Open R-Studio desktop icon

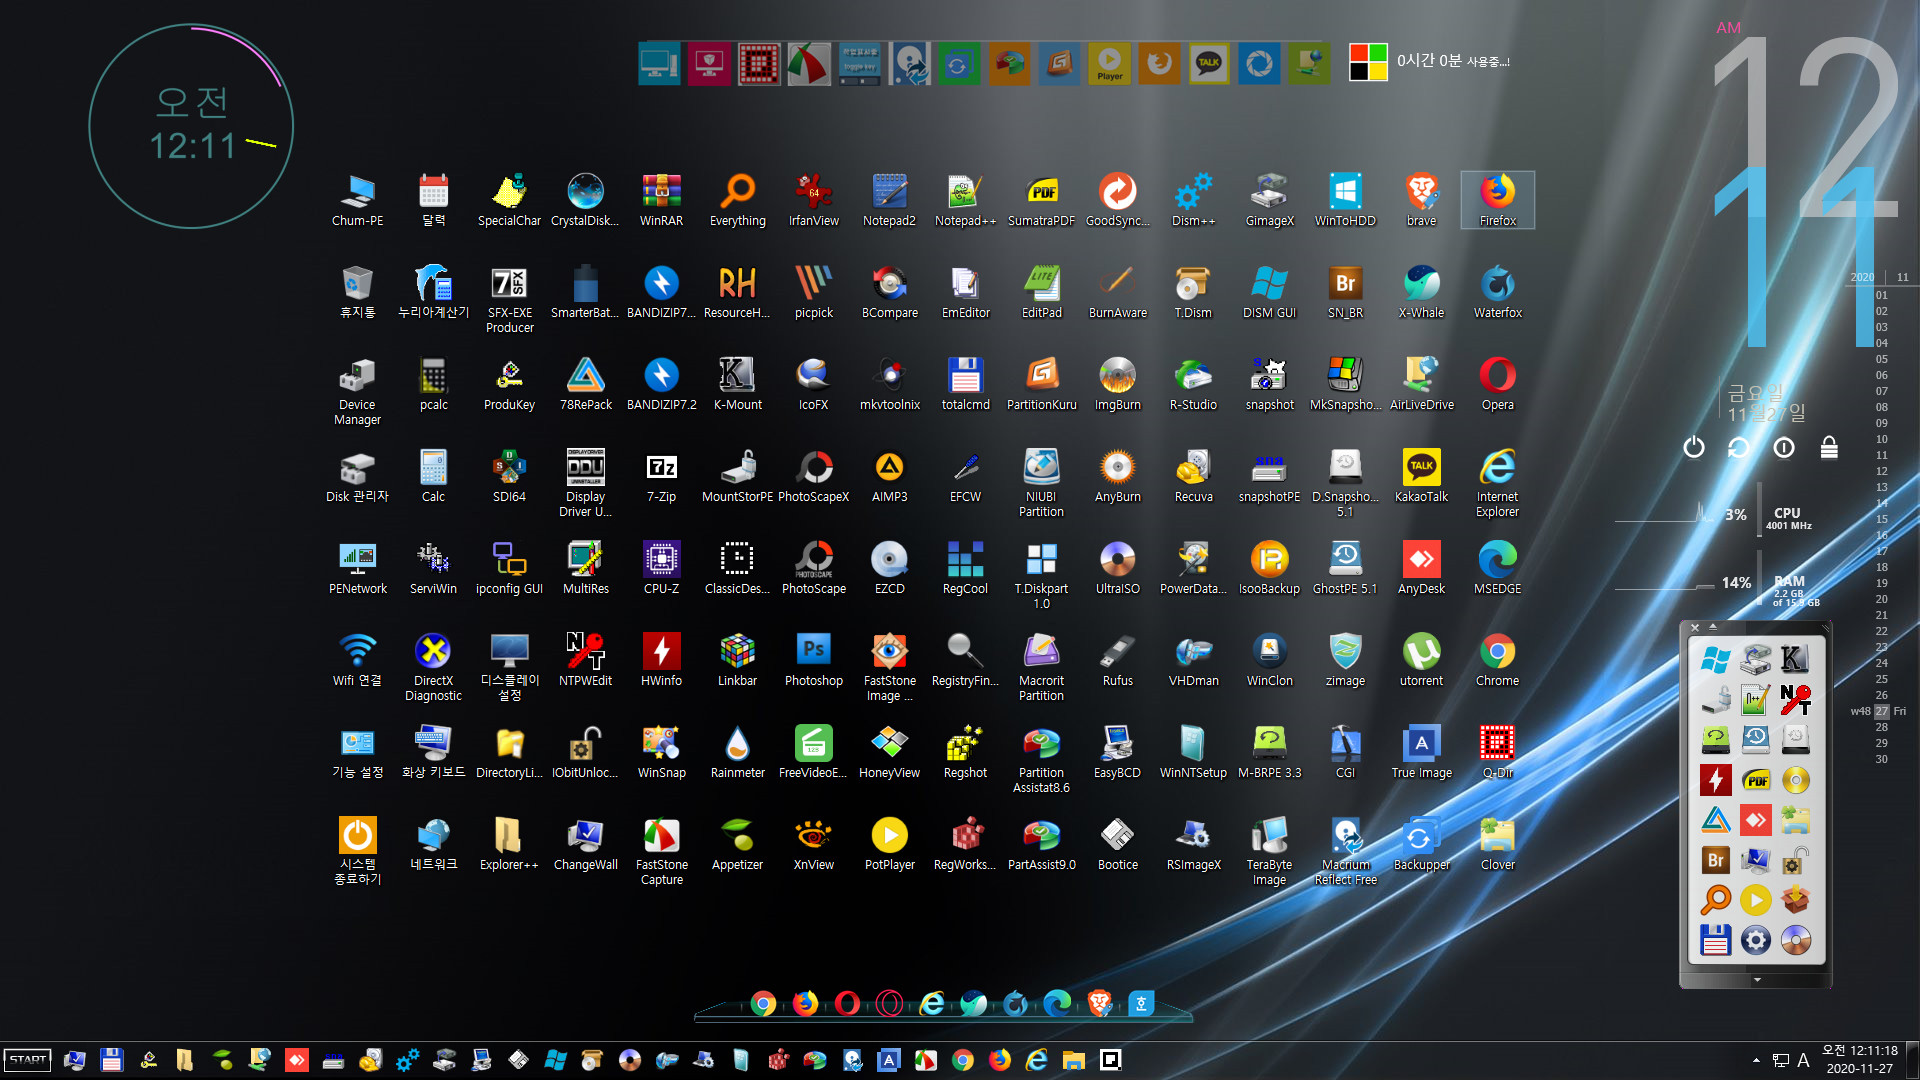[x=1193, y=384]
